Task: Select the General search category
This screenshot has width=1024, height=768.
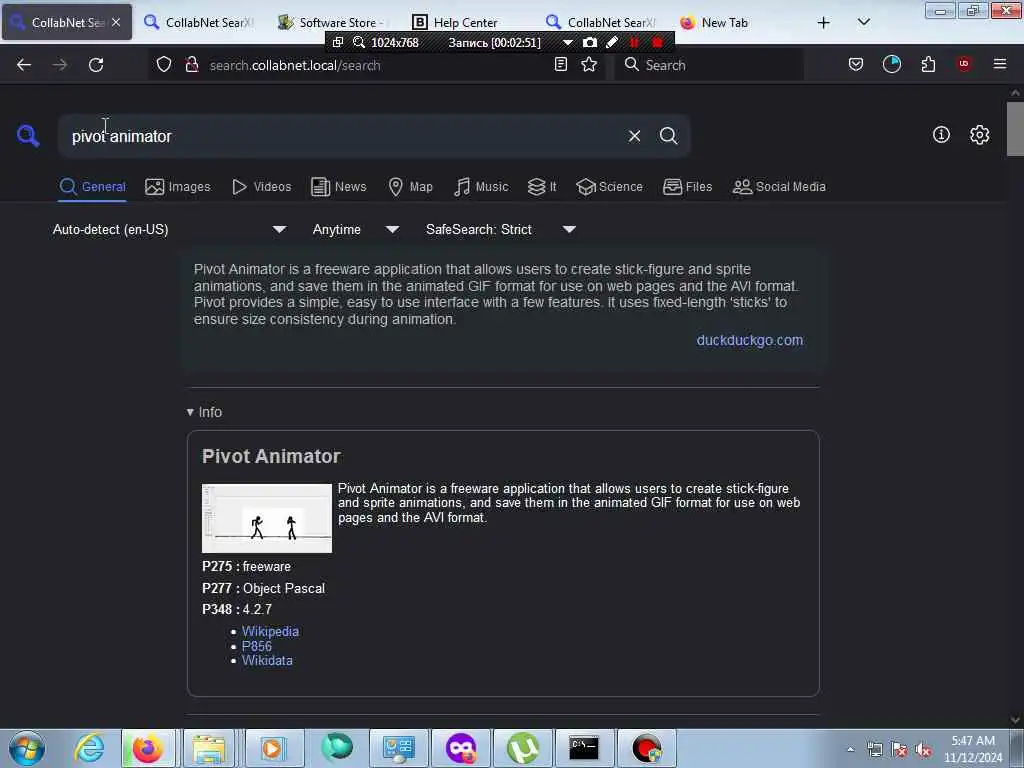Action: point(92,187)
